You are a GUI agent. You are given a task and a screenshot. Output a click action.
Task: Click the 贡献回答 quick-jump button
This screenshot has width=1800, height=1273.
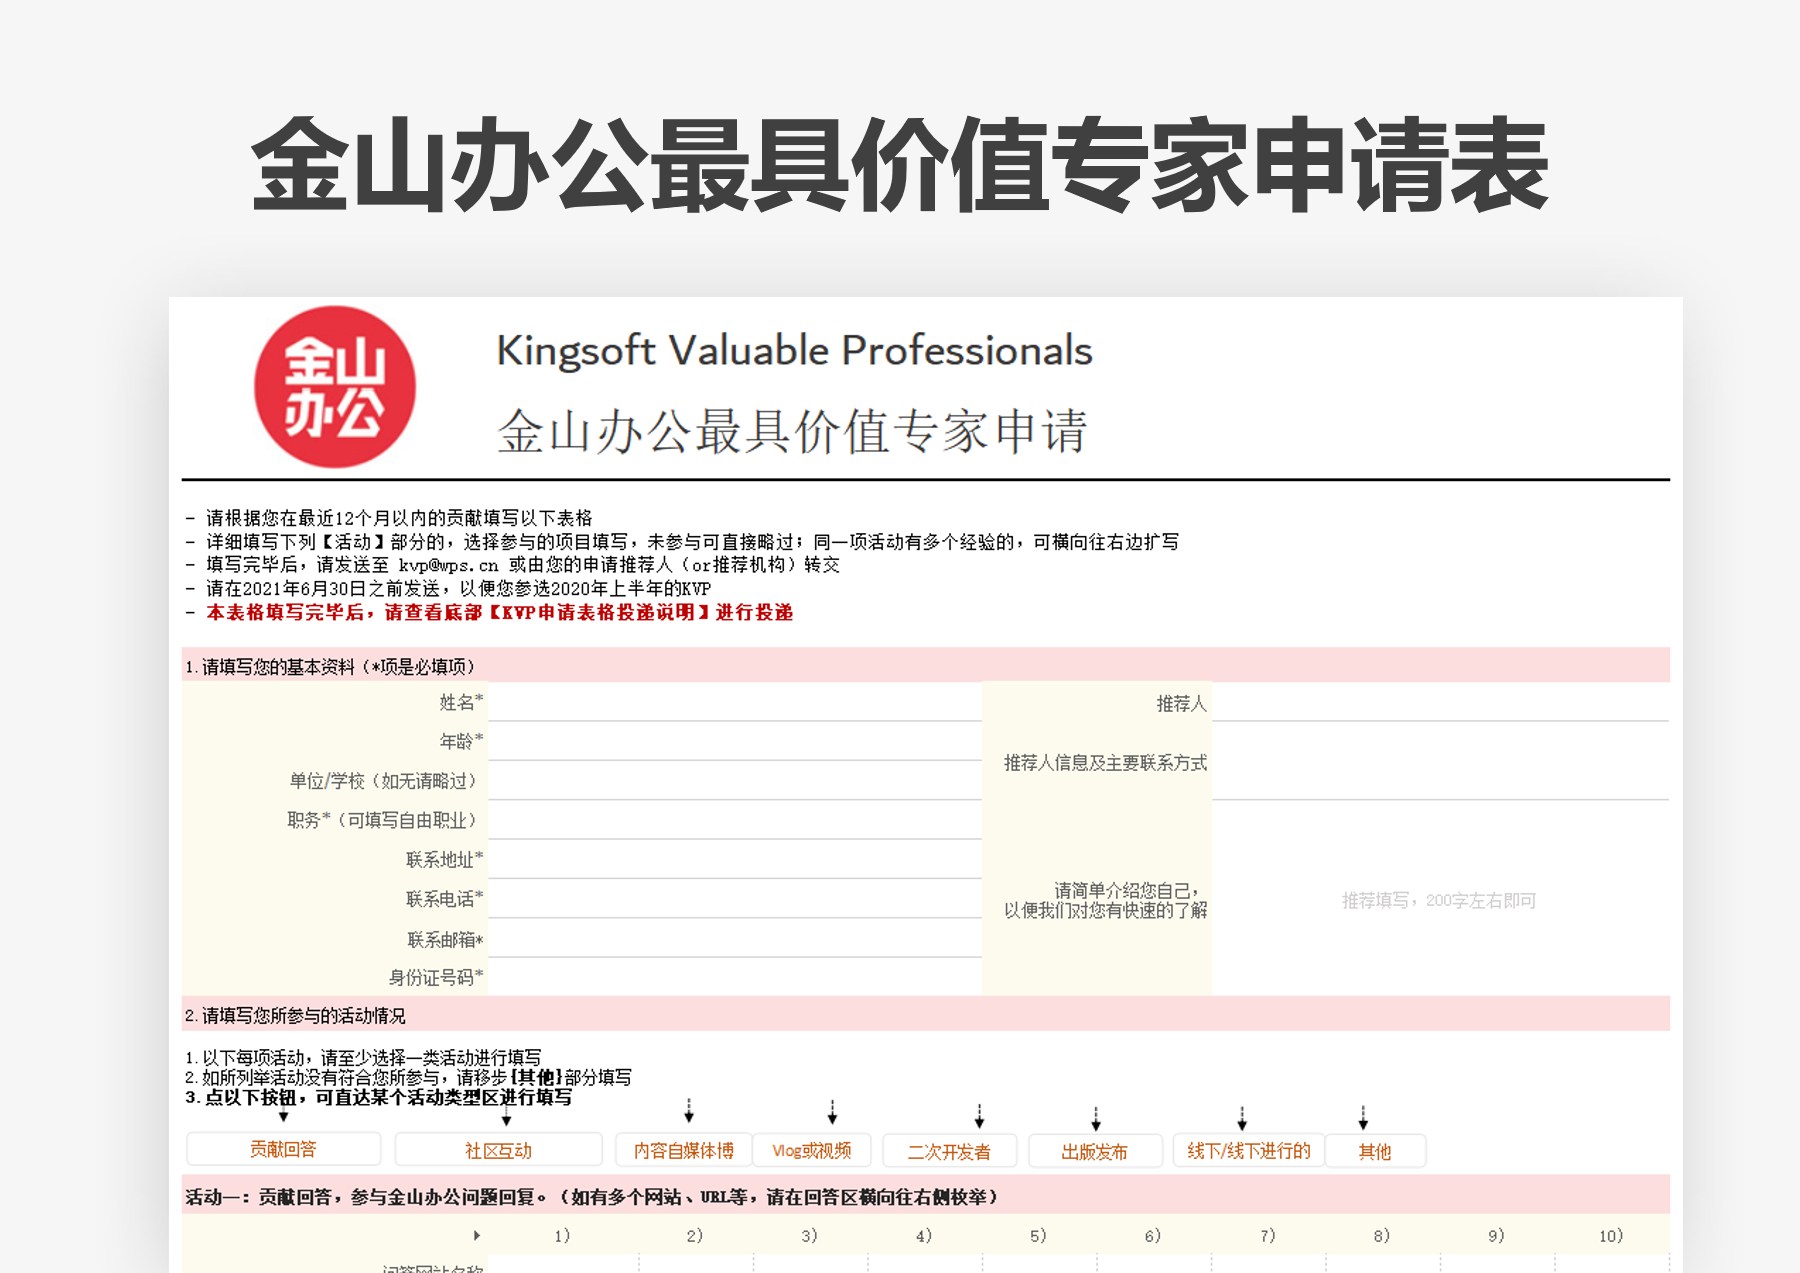283,1150
